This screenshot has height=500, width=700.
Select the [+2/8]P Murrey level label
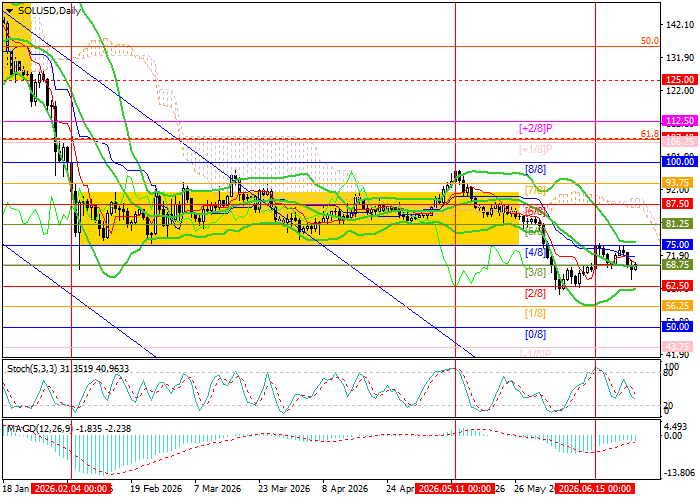pos(536,128)
